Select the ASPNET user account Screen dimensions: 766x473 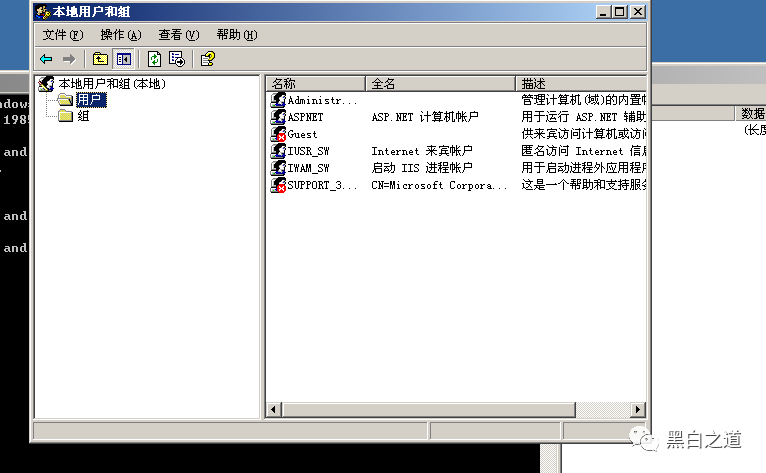click(x=305, y=117)
